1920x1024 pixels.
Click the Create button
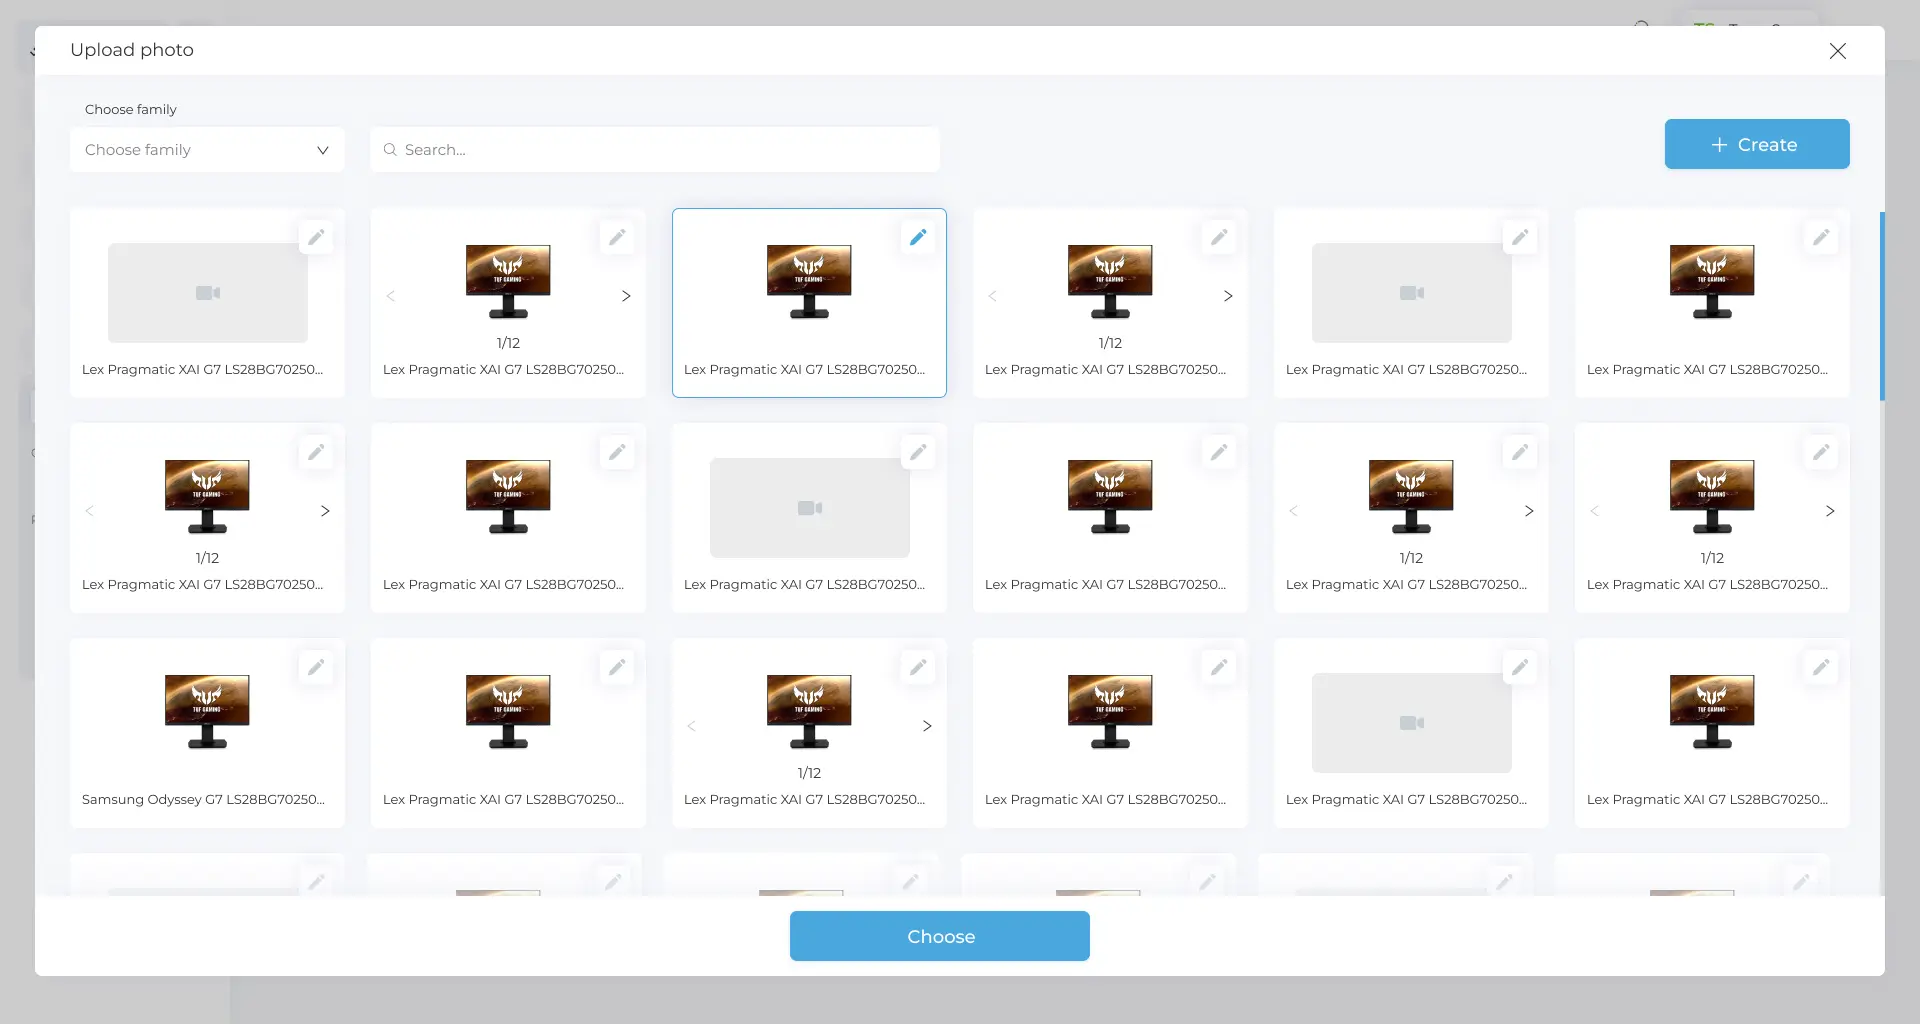[1756, 145]
